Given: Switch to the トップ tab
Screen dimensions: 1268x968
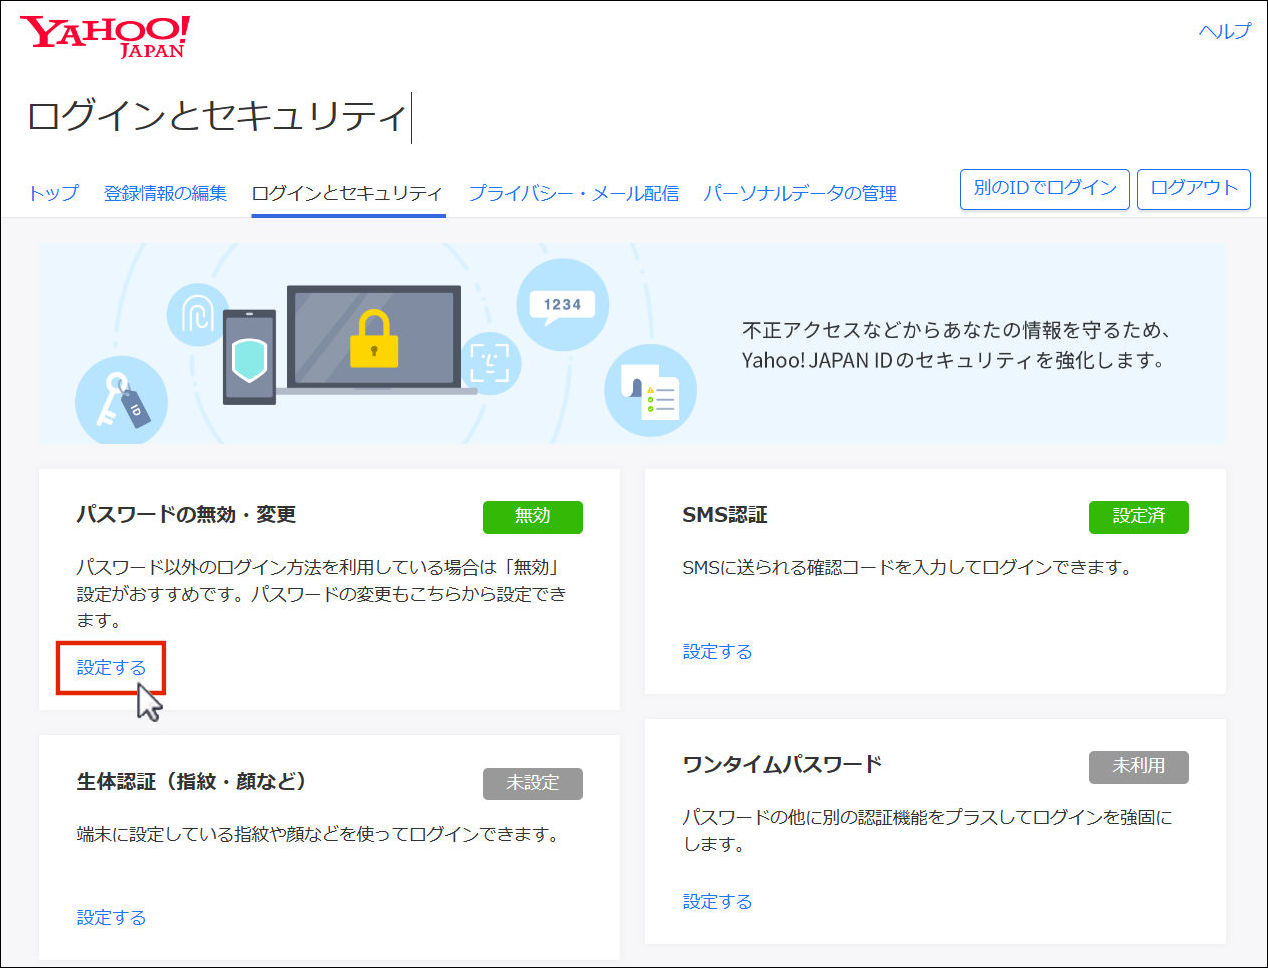Looking at the screenshot, I should (53, 193).
